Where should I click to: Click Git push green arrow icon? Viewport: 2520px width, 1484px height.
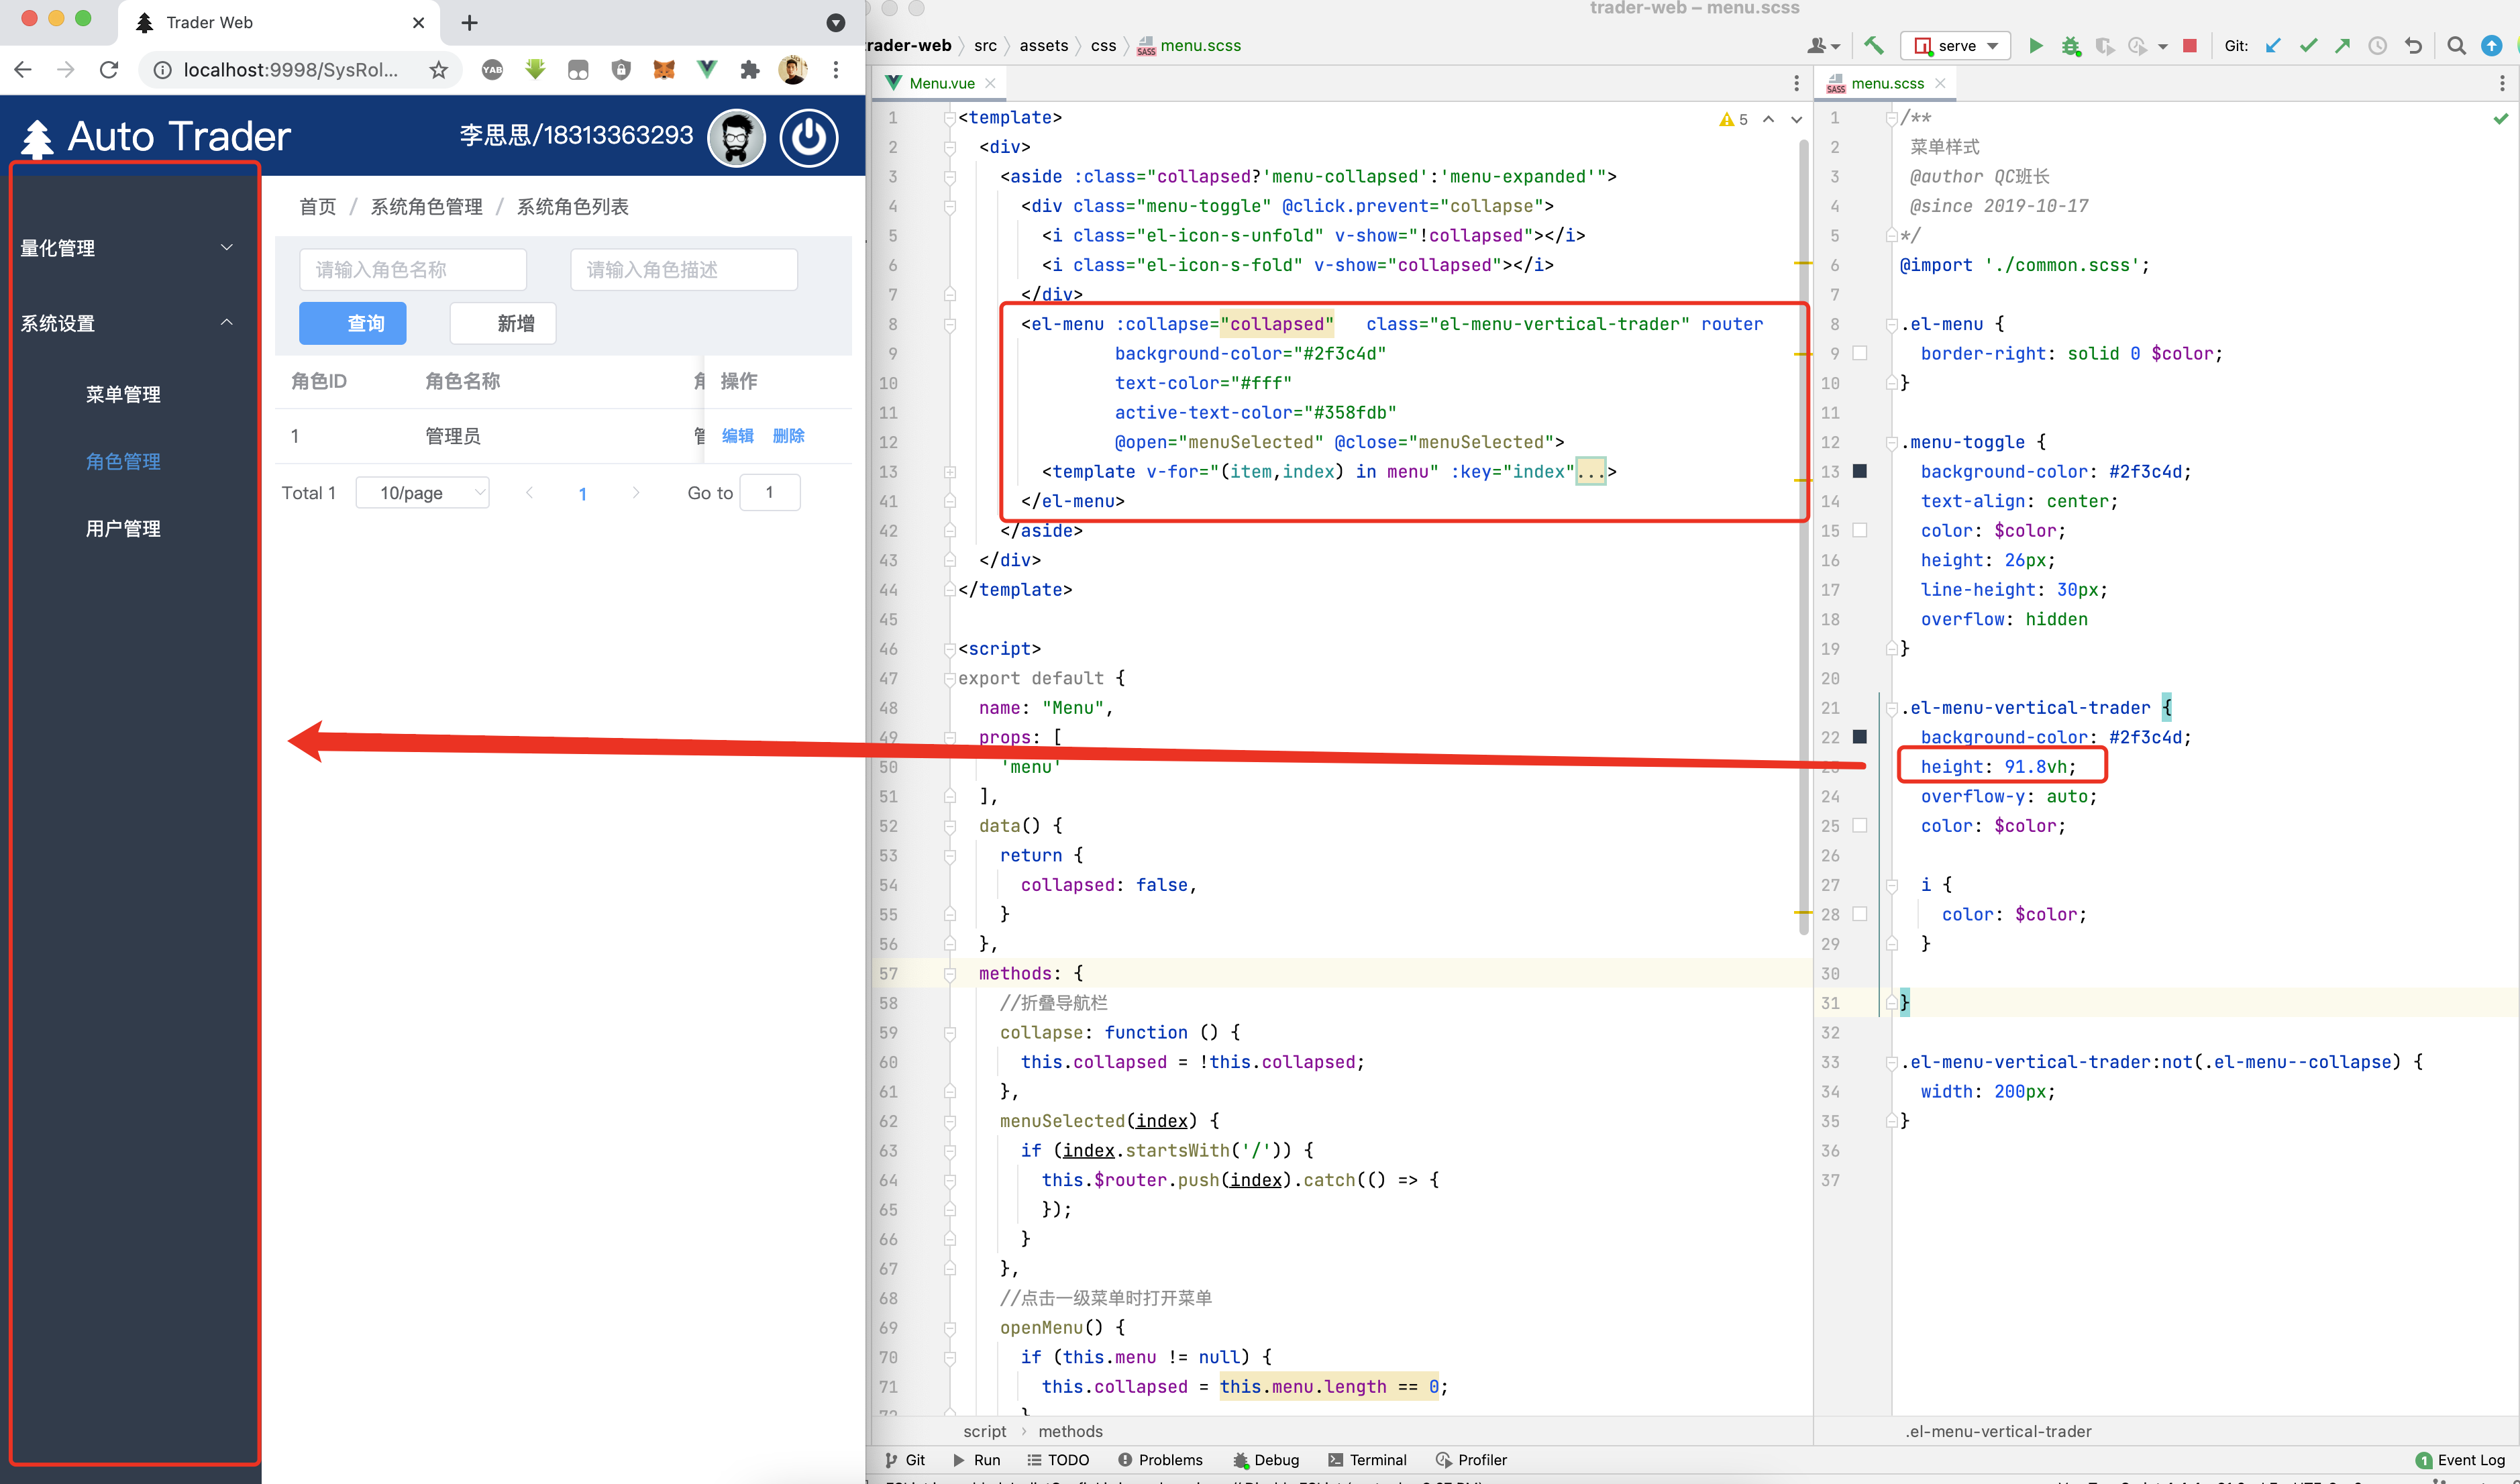tap(2342, 46)
